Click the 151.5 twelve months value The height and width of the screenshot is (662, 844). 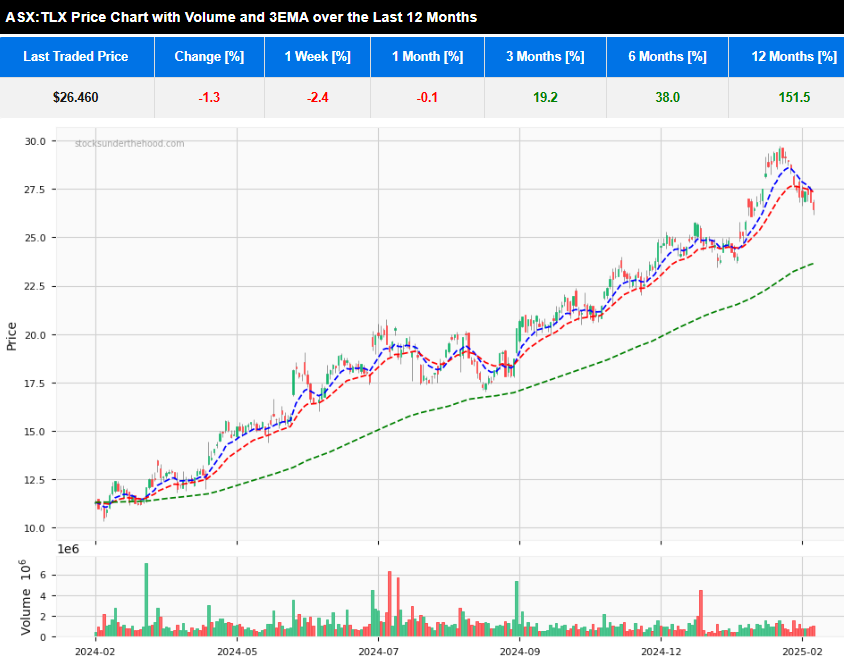coord(794,97)
